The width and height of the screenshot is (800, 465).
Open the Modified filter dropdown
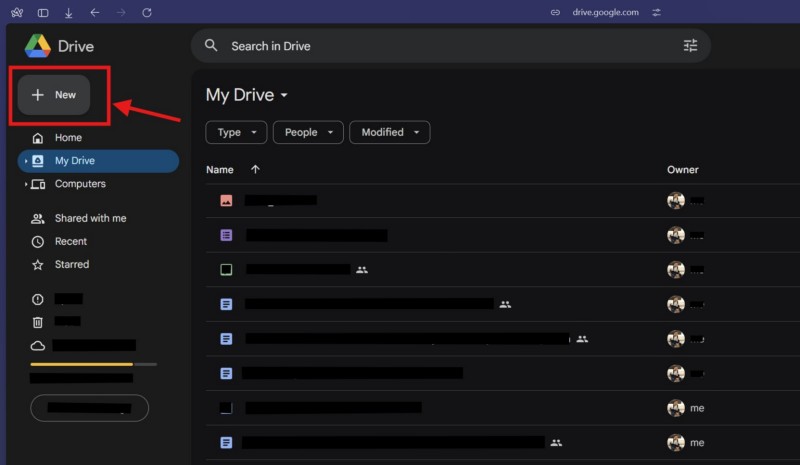pyautogui.click(x=389, y=132)
